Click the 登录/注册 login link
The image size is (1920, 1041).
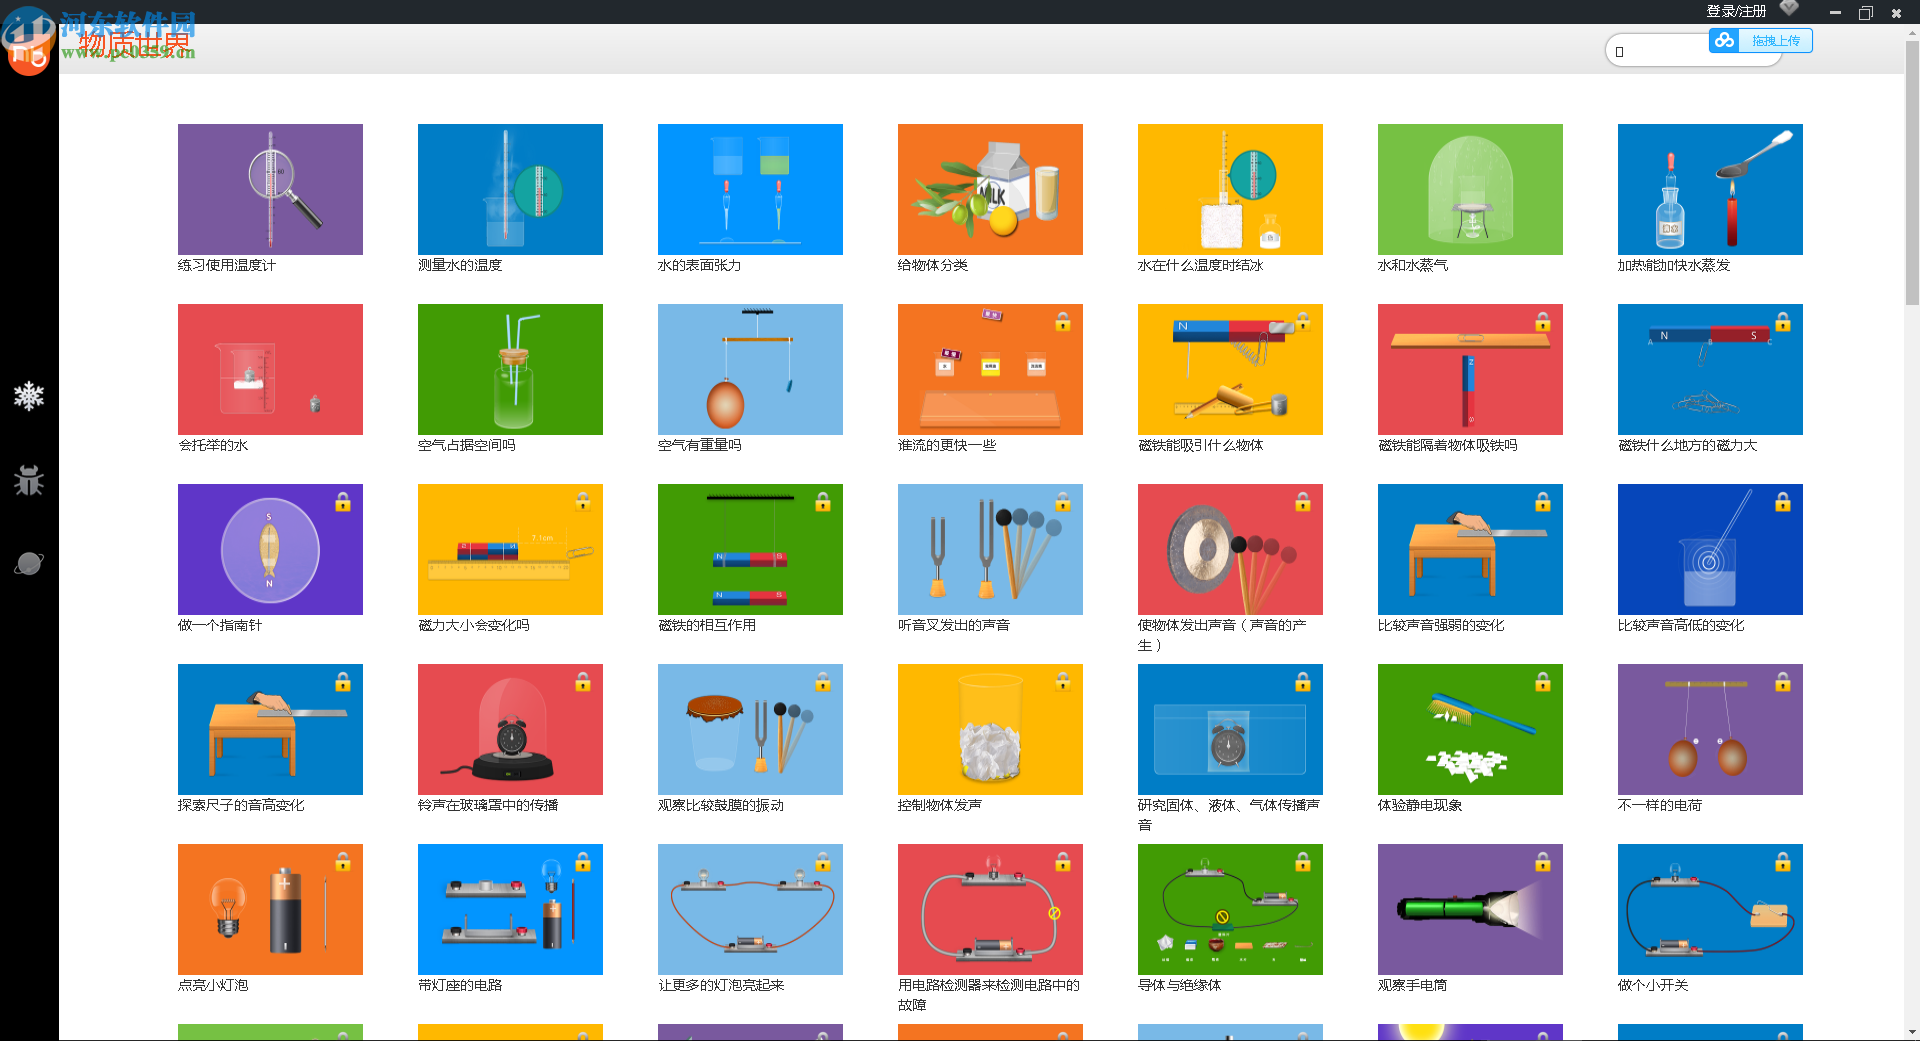[1736, 11]
